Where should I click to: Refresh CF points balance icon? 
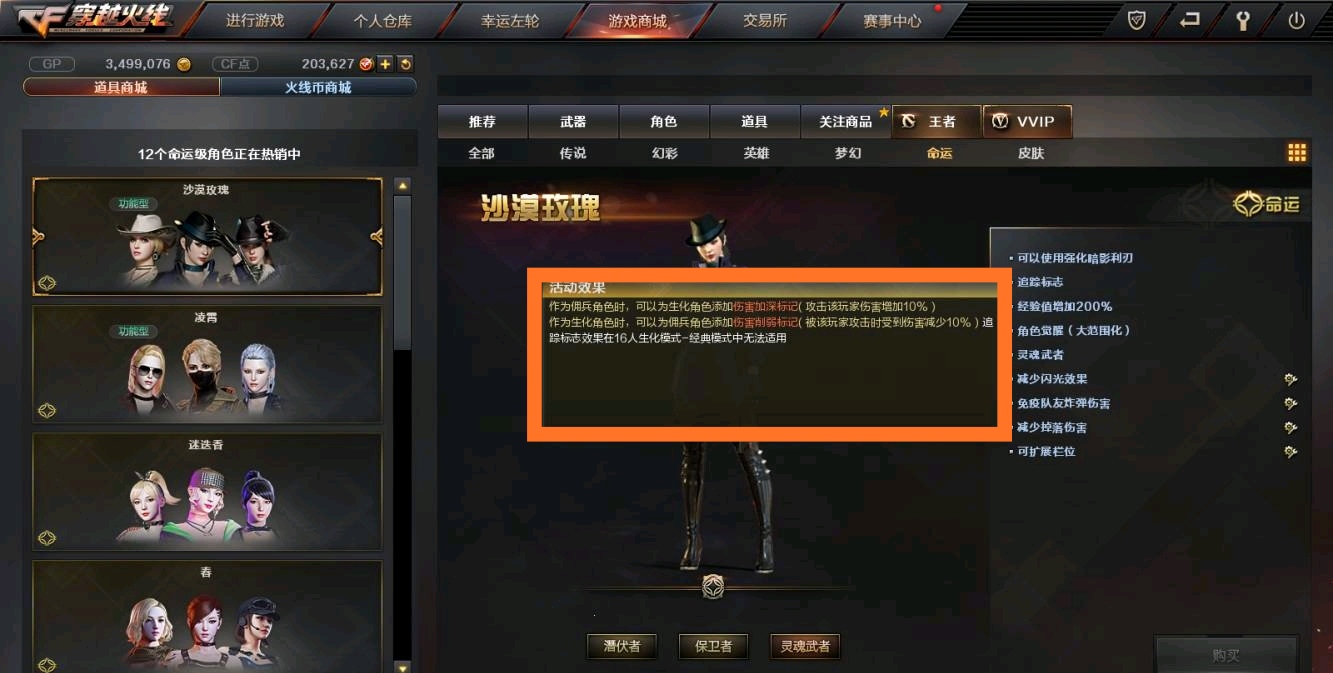click(405, 64)
